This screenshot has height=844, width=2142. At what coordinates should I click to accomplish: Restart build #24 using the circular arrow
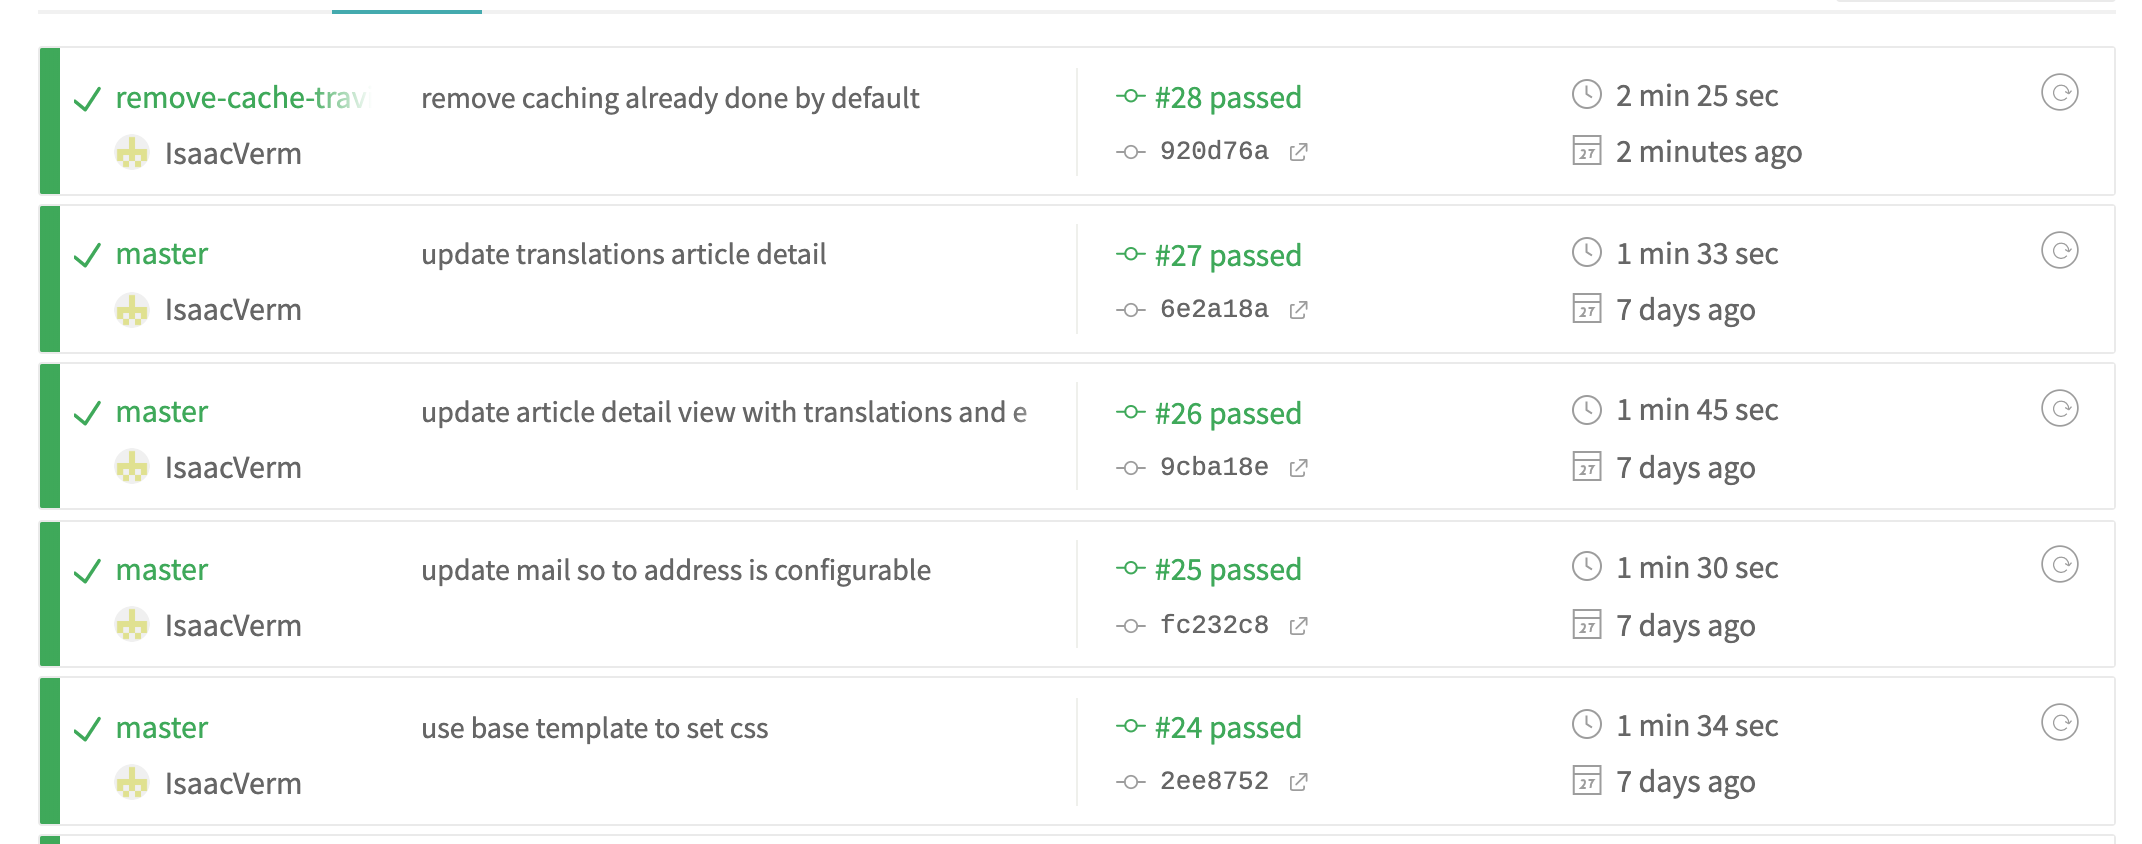point(2059,722)
